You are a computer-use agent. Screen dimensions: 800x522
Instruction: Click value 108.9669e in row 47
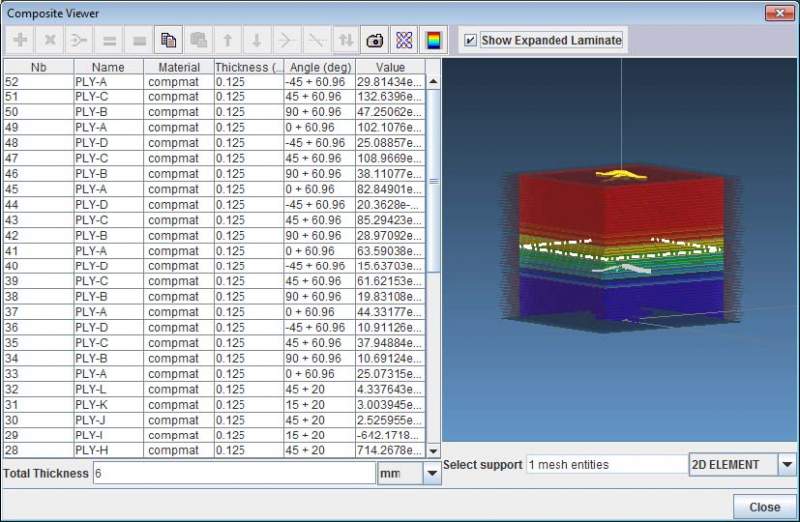[x=389, y=158]
